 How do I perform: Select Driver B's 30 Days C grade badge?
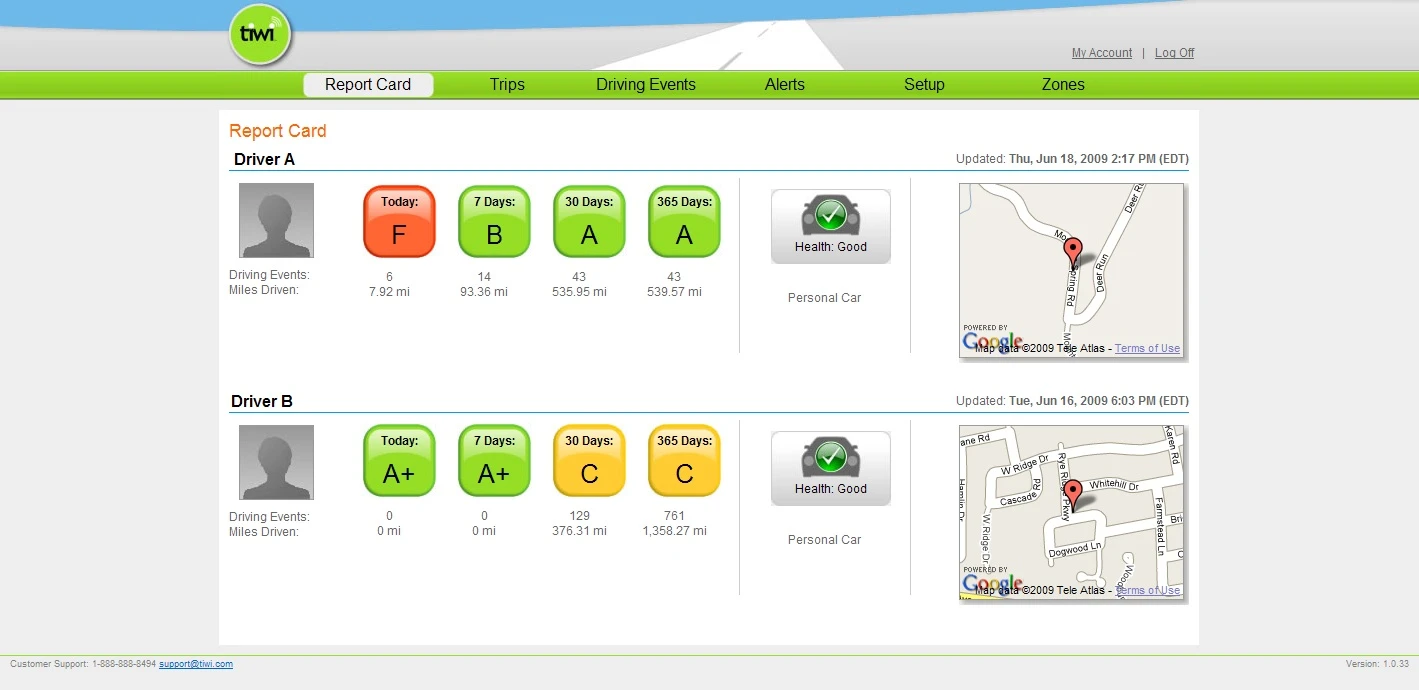point(589,461)
